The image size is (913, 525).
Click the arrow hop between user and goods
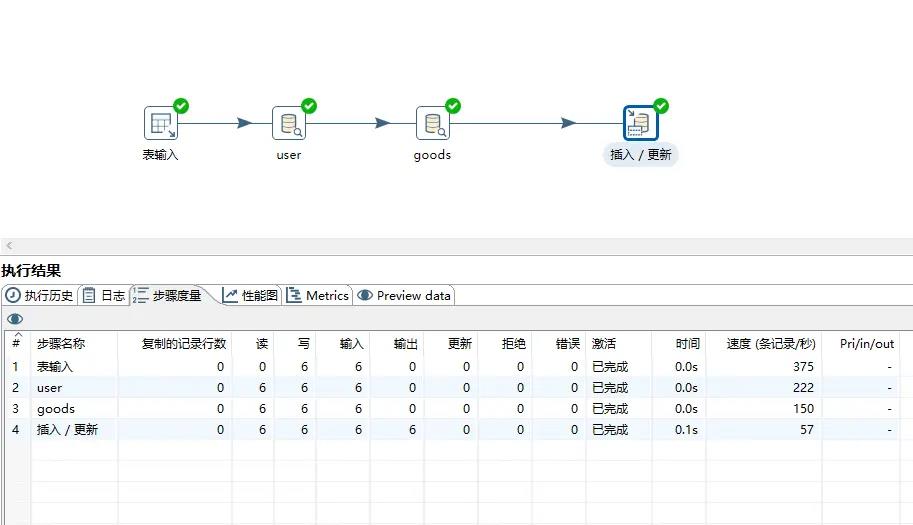[x=382, y=123]
